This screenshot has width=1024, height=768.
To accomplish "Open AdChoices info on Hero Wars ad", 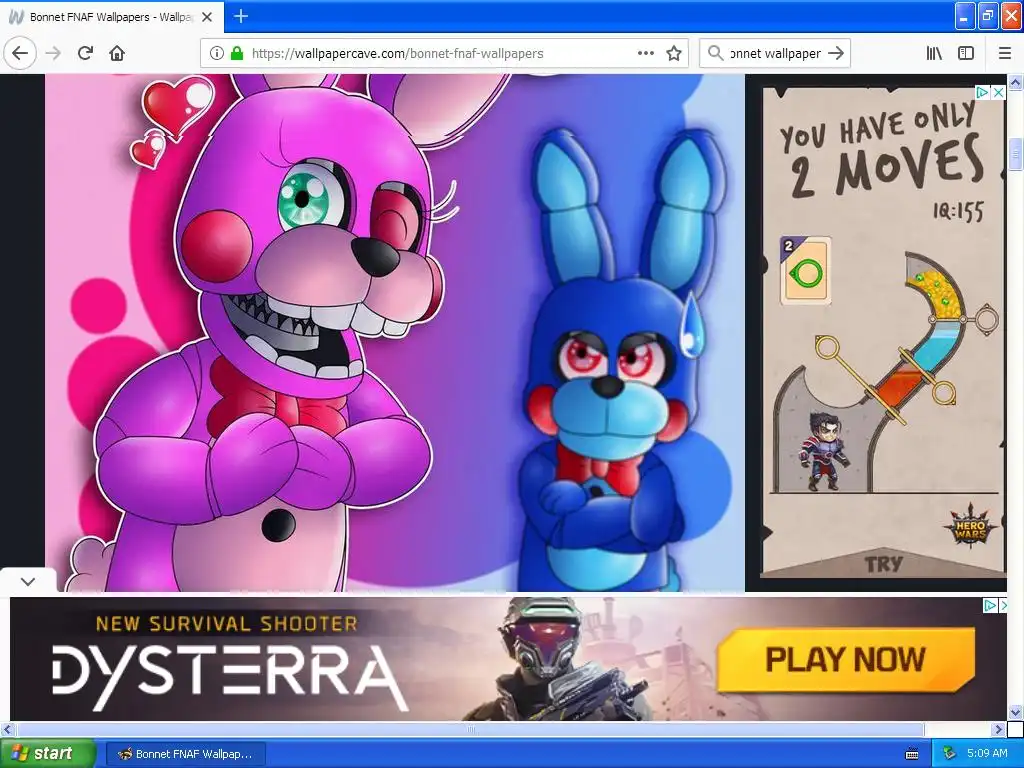I will (x=983, y=93).
